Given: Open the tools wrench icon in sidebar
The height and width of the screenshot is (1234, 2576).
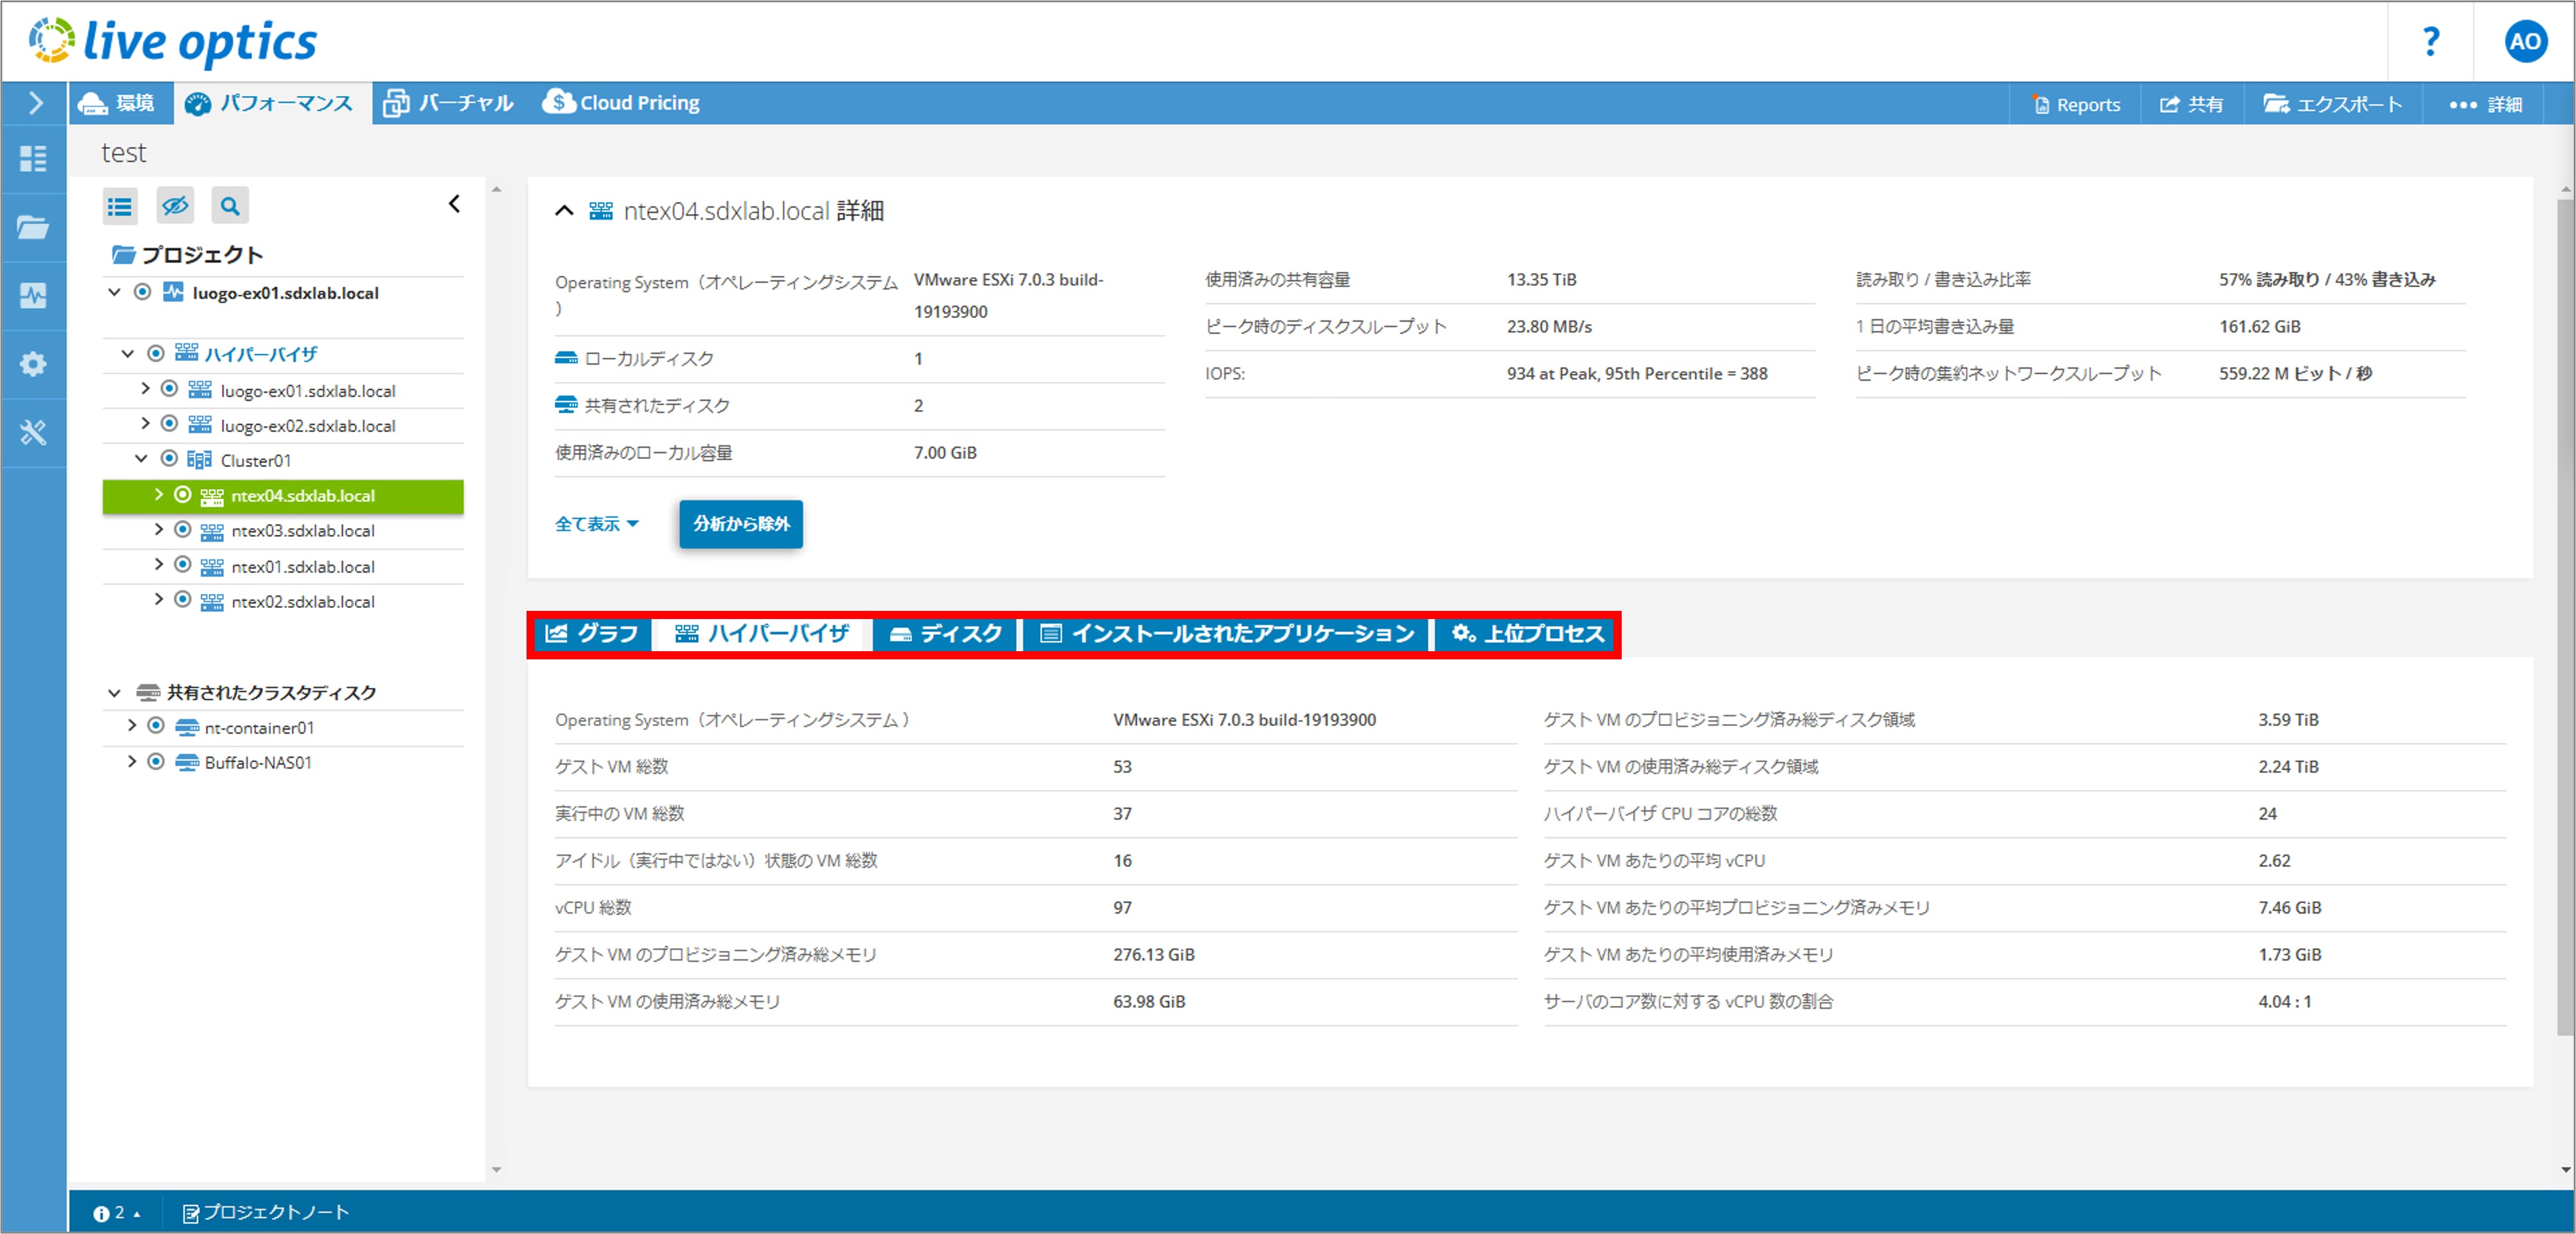Looking at the screenshot, I should pyautogui.click(x=33, y=432).
